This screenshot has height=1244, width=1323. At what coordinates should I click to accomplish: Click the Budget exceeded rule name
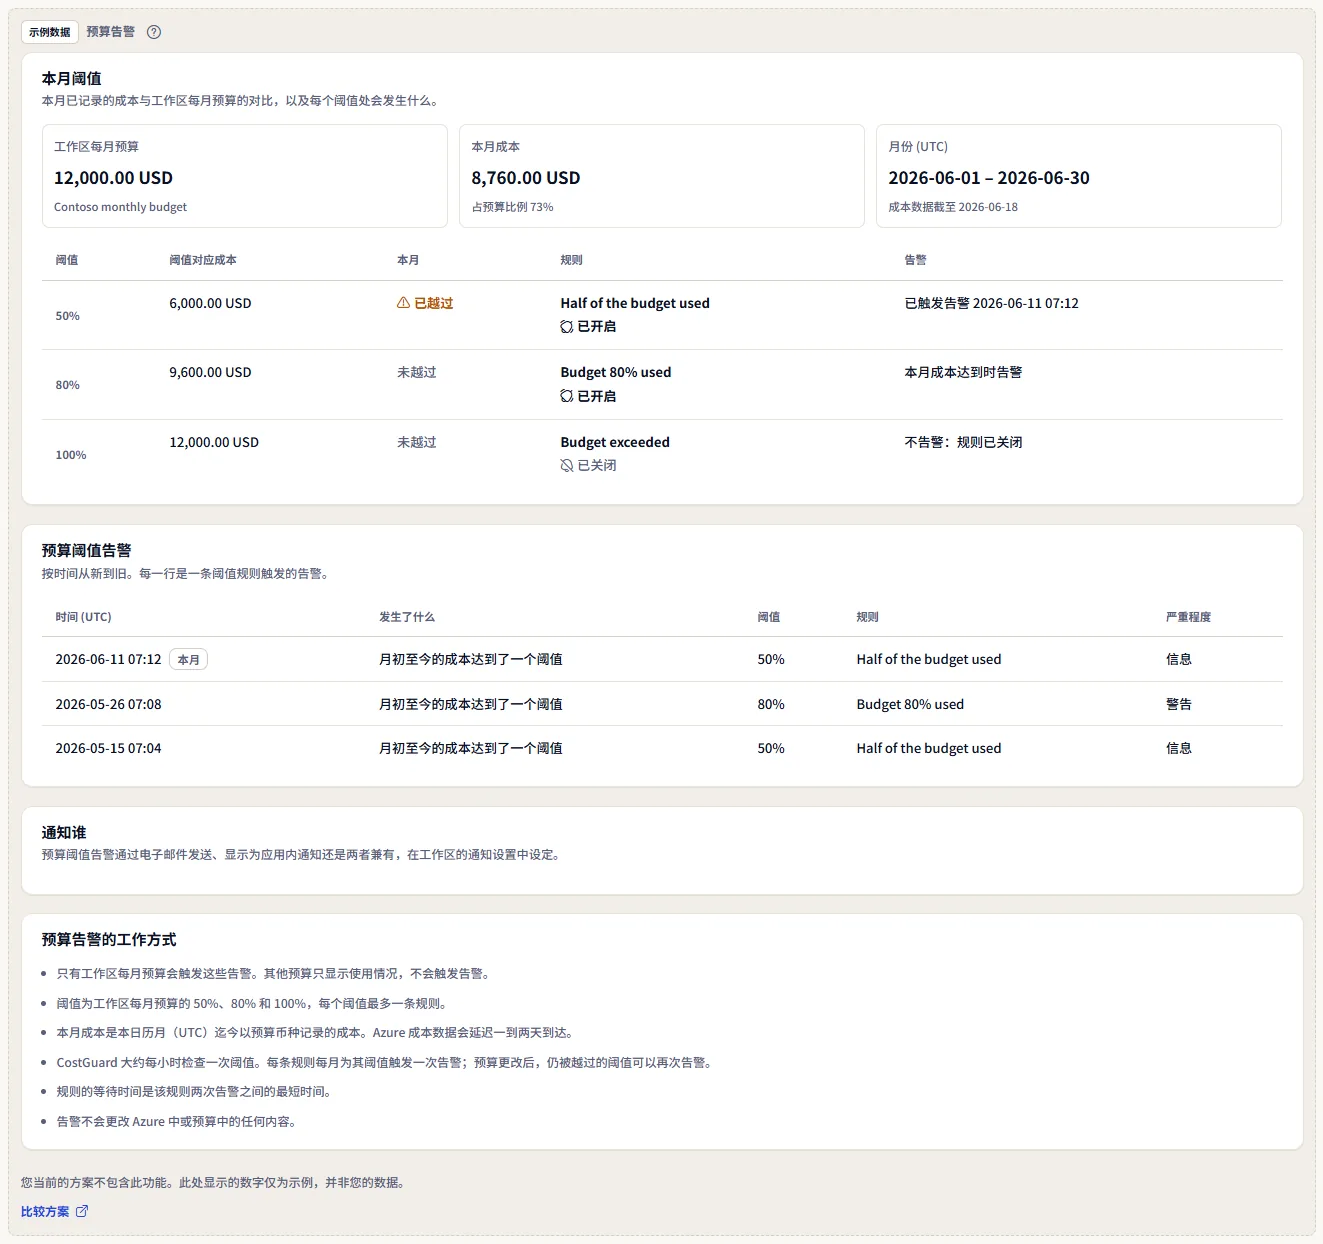[615, 442]
